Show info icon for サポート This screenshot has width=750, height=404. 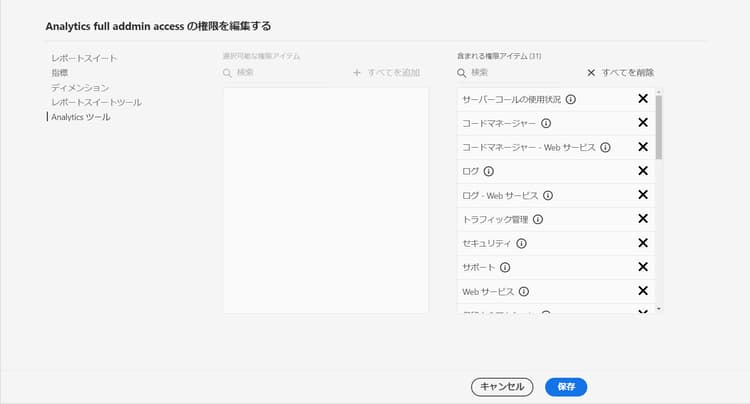[505, 267]
